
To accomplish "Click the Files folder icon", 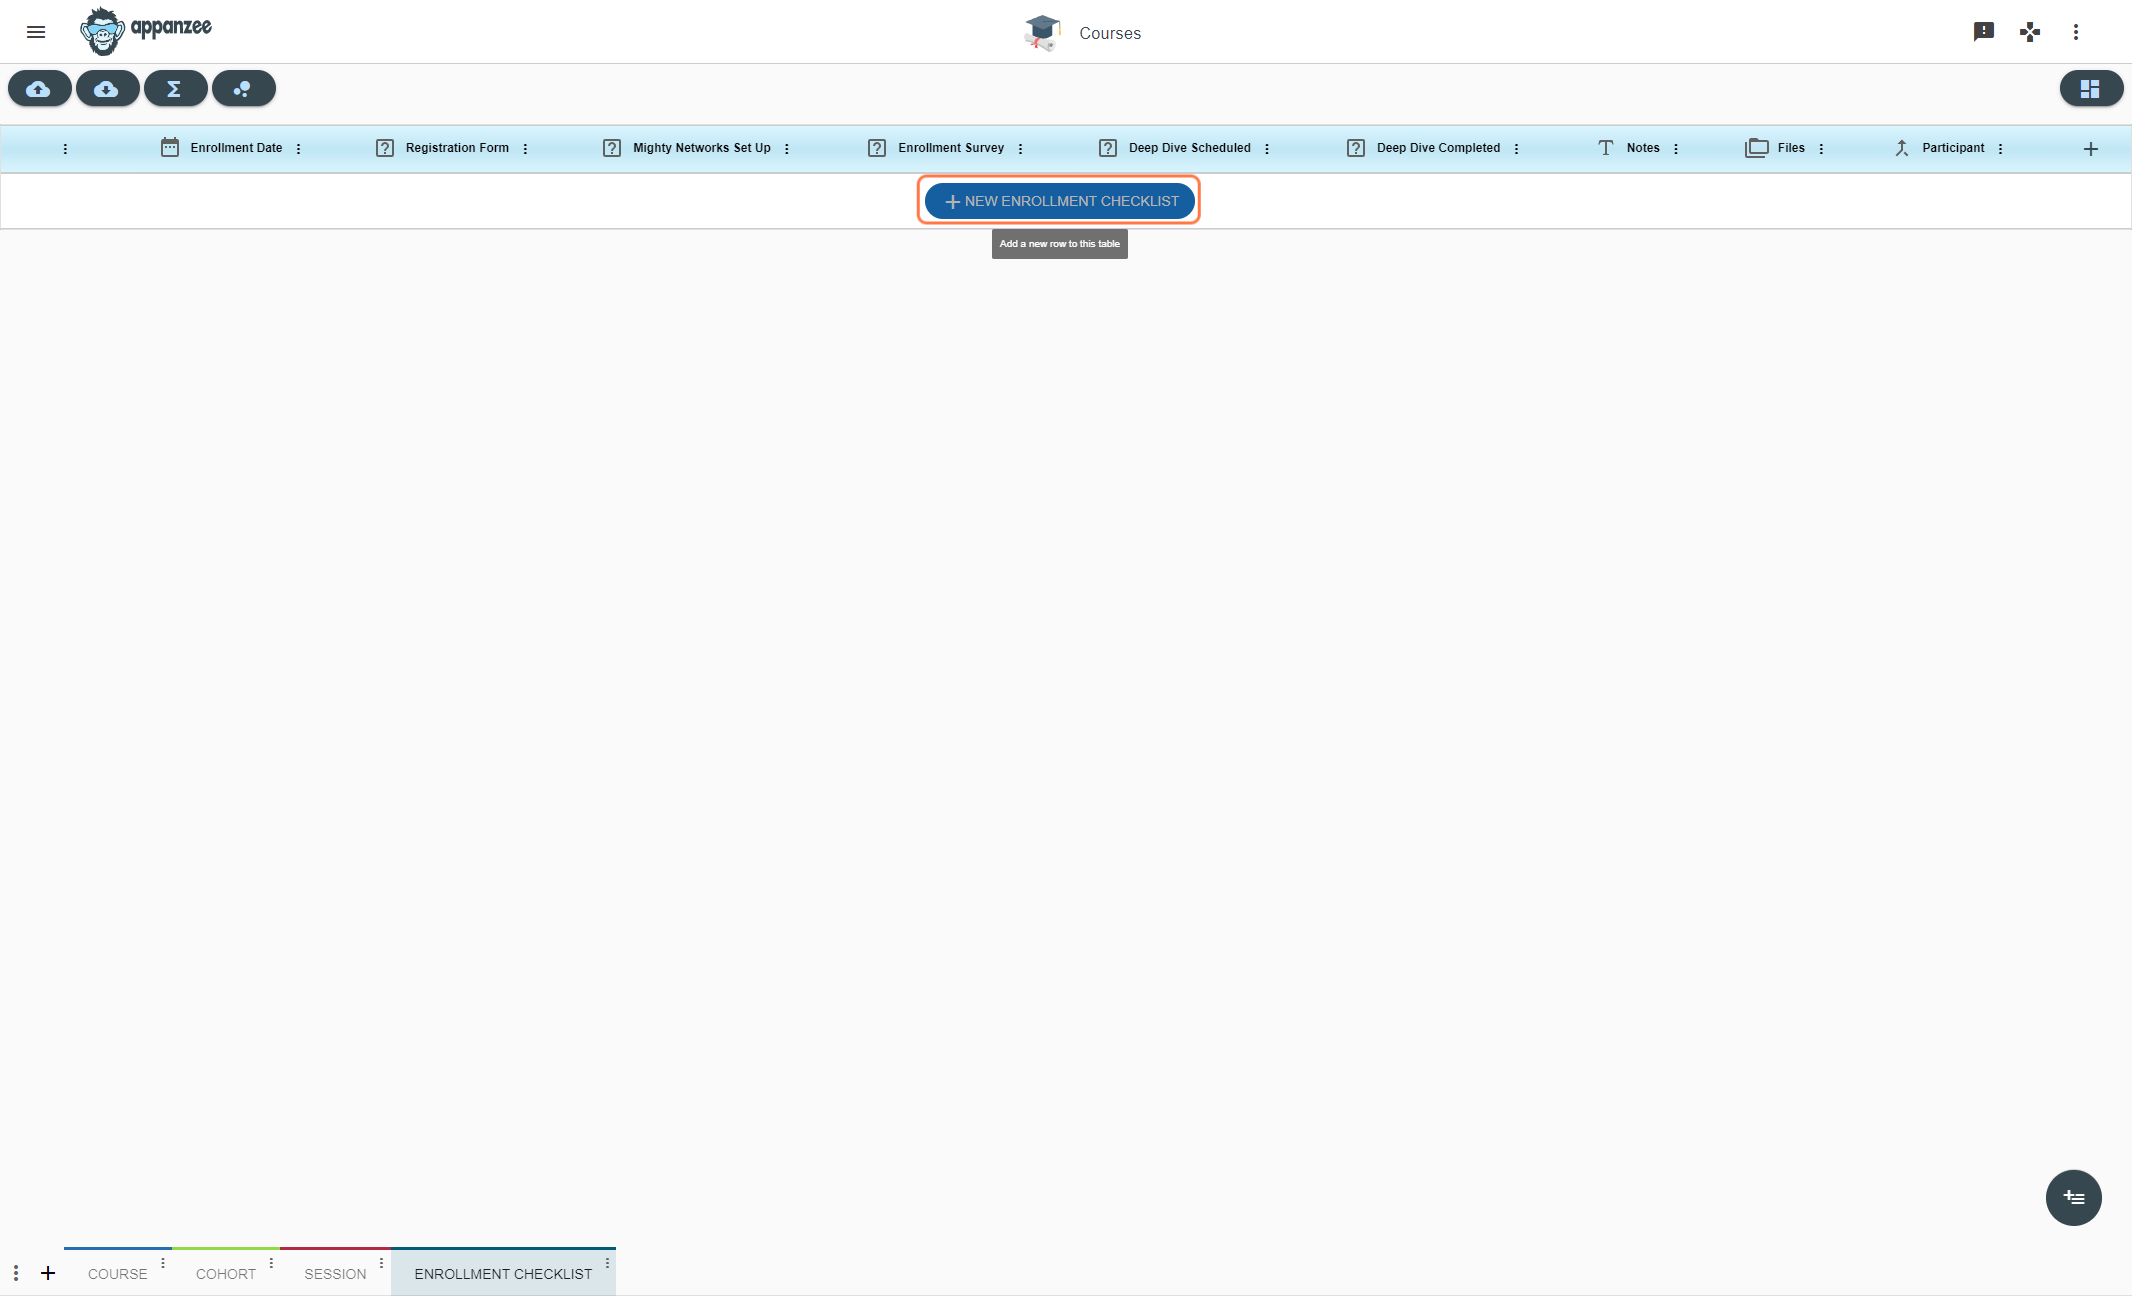I will (x=1757, y=148).
